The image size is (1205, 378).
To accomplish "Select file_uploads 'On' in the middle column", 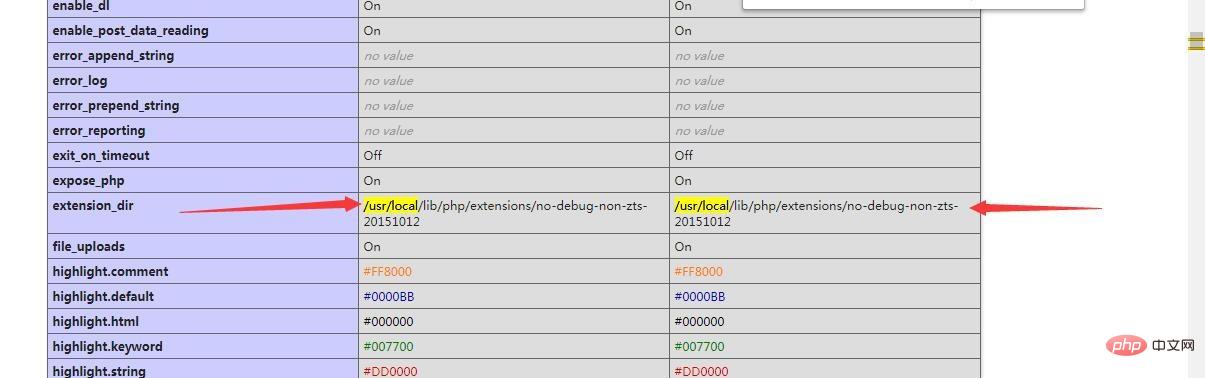I will tap(372, 247).
